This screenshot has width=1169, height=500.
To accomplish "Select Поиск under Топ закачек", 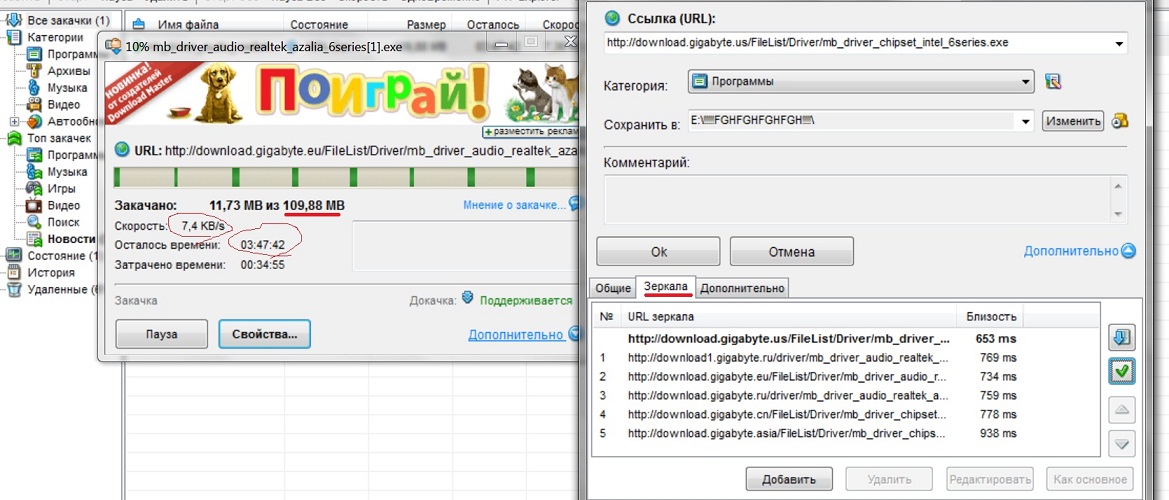I will (63, 222).
